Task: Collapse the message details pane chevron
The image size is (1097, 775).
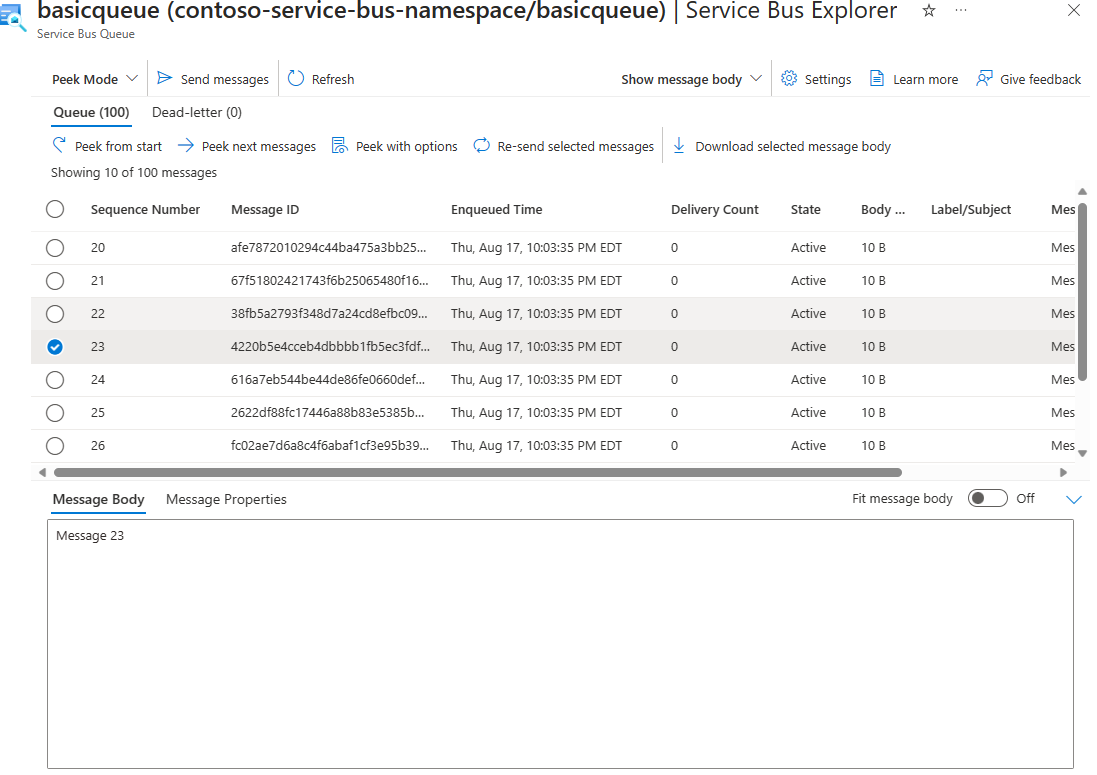Action: pyautogui.click(x=1073, y=499)
